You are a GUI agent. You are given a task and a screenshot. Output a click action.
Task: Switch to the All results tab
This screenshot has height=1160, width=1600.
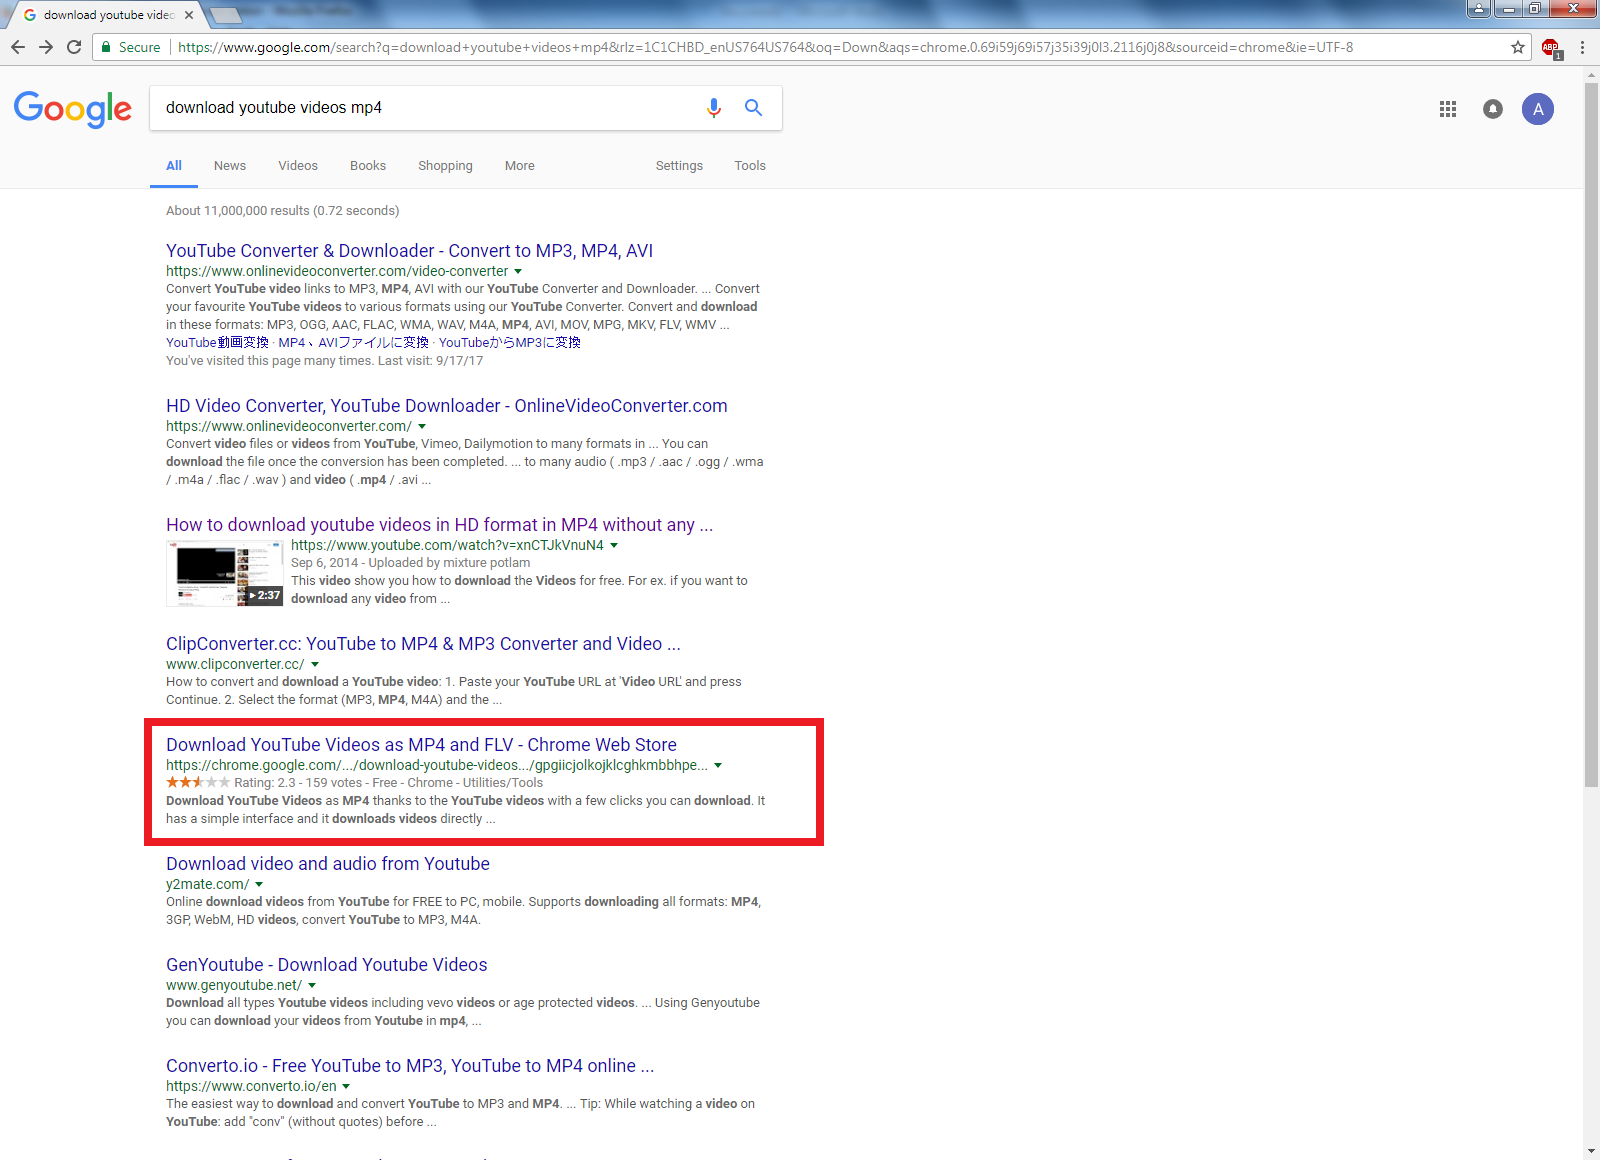pyautogui.click(x=174, y=166)
